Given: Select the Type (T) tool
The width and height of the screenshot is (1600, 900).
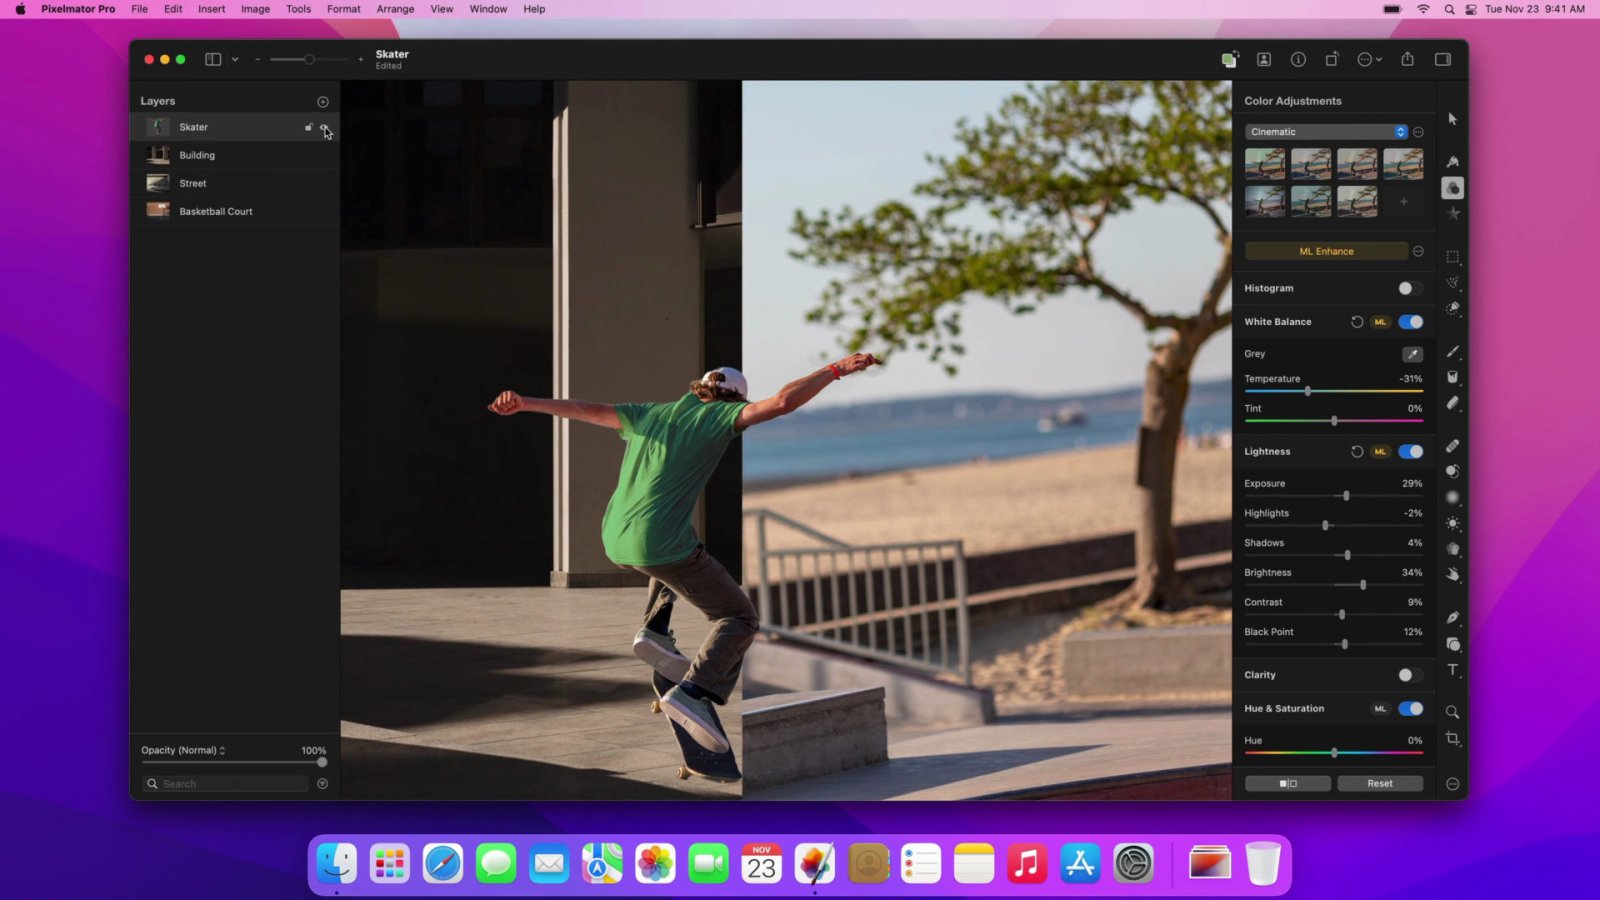Looking at the screenshot, I should [x=1452, y=670].
